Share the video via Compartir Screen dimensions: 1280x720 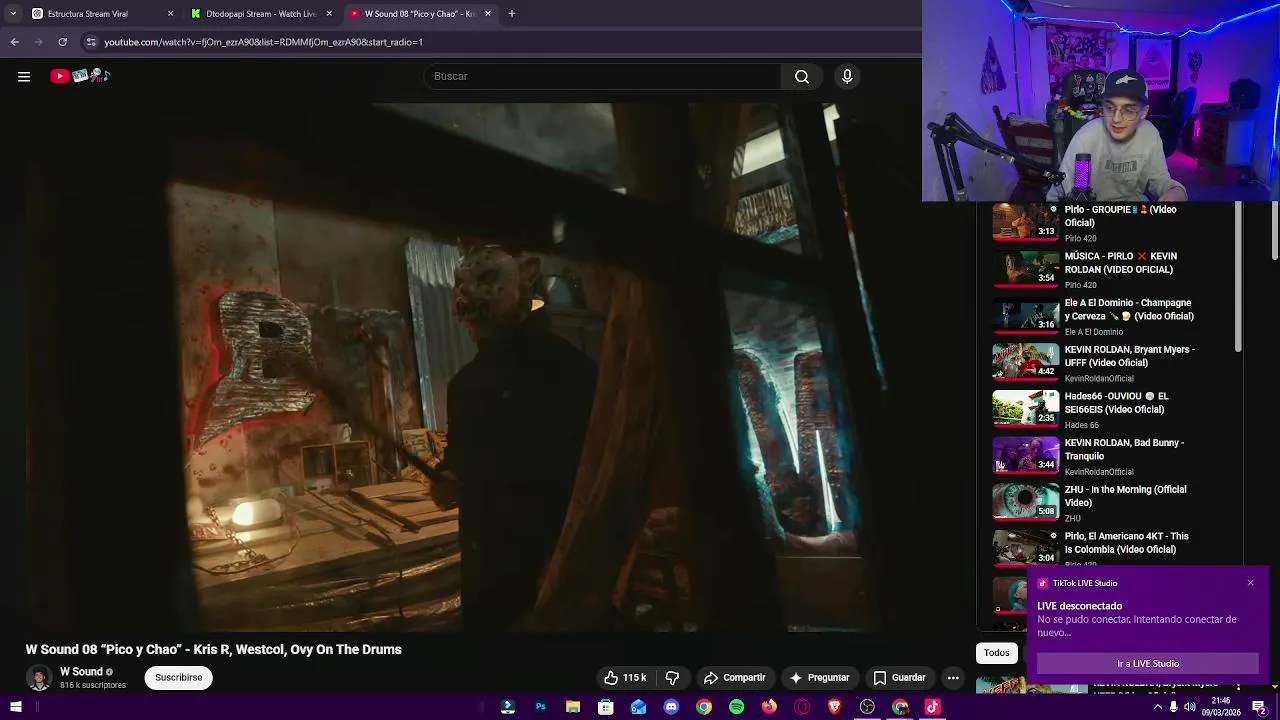[x=735, y=677]
